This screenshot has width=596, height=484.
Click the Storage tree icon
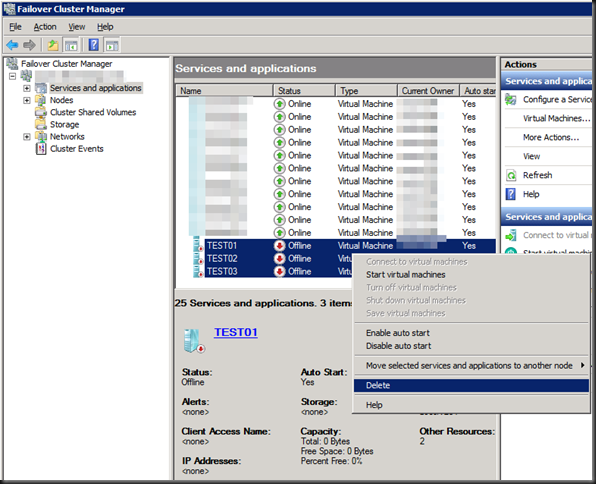(41, 124)
